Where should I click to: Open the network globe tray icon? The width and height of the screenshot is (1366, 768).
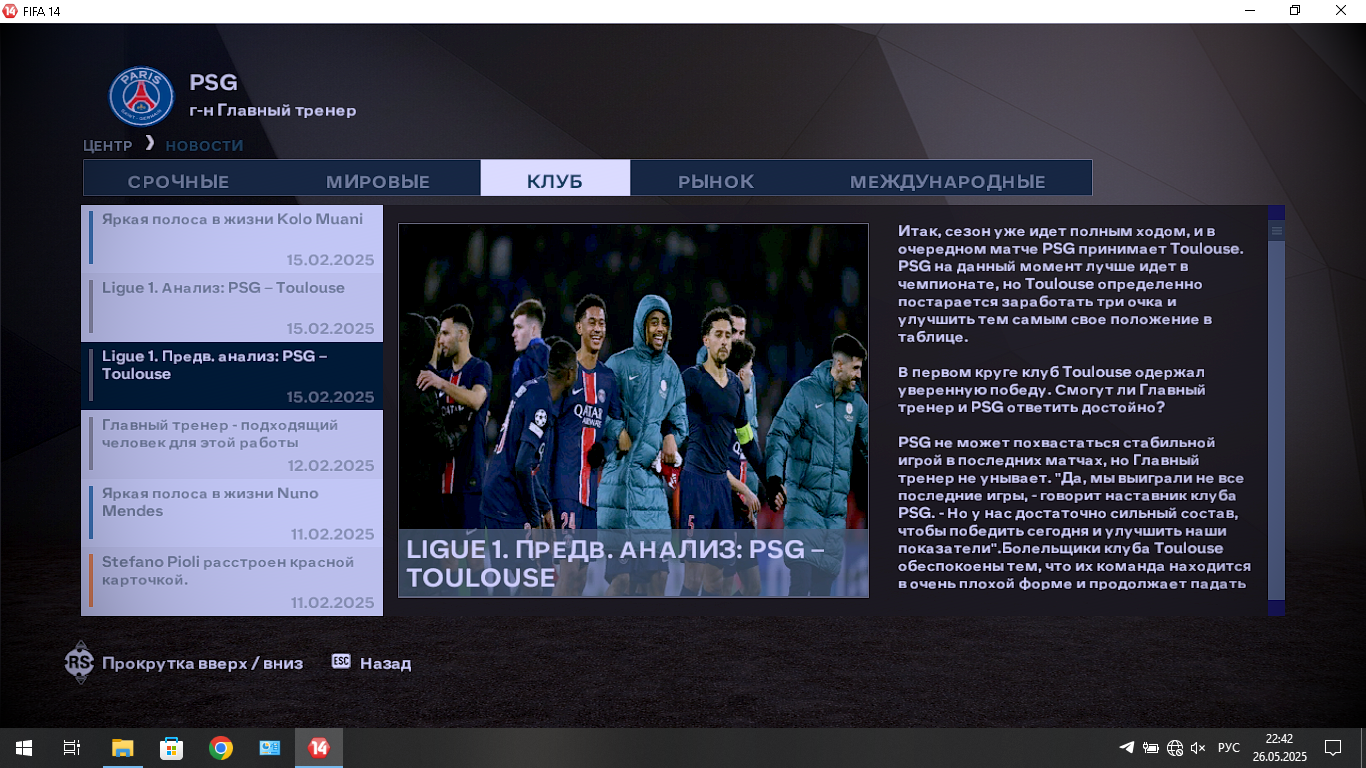[x=1174, y=748]
